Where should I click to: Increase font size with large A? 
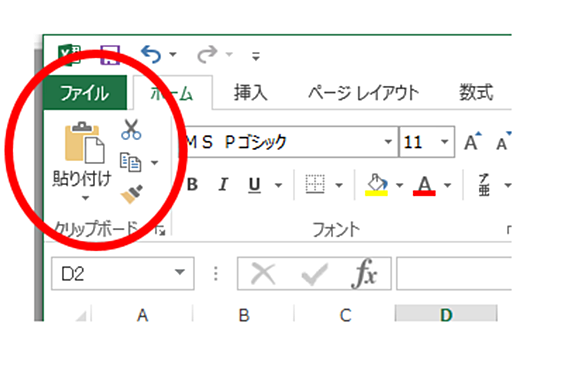click(473, 141)
